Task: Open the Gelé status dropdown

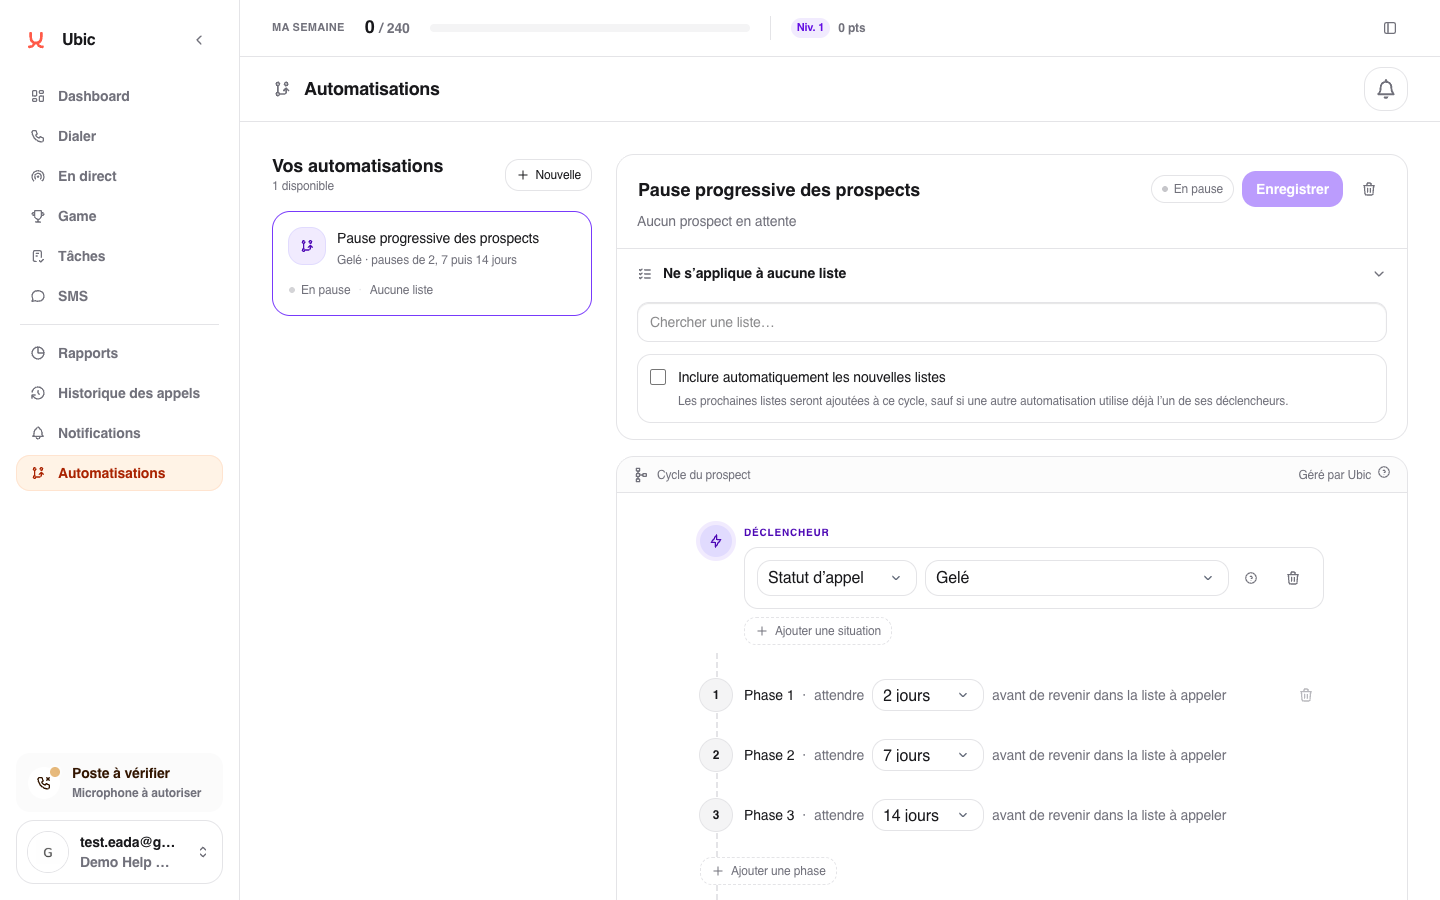Action: 1076,578
